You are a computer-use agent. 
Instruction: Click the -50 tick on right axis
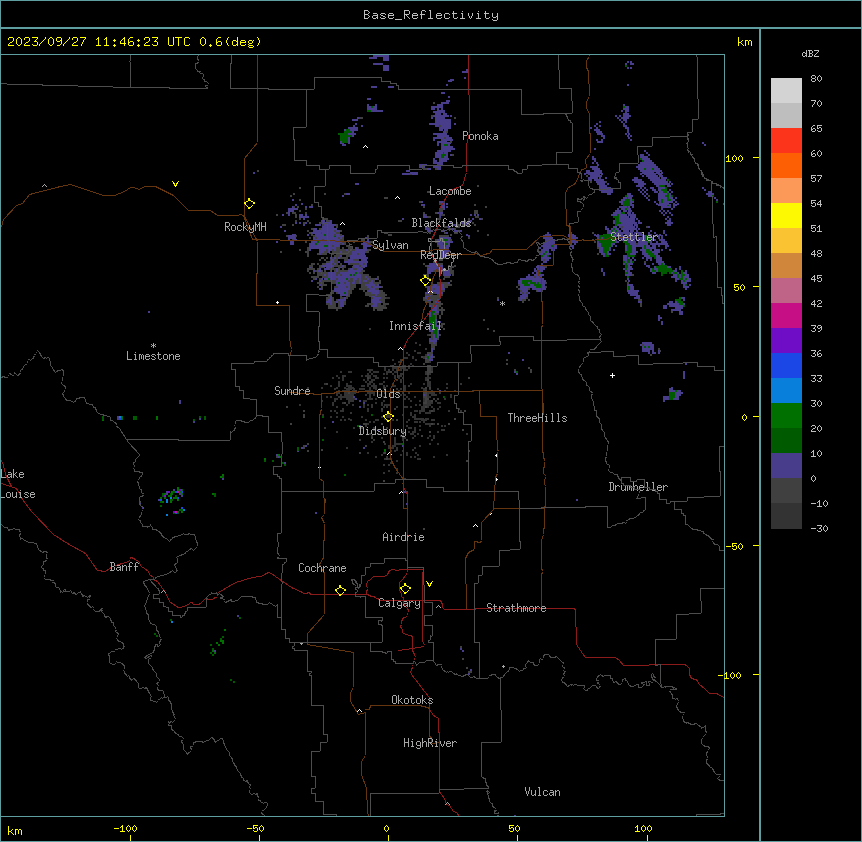pos(734,546)
